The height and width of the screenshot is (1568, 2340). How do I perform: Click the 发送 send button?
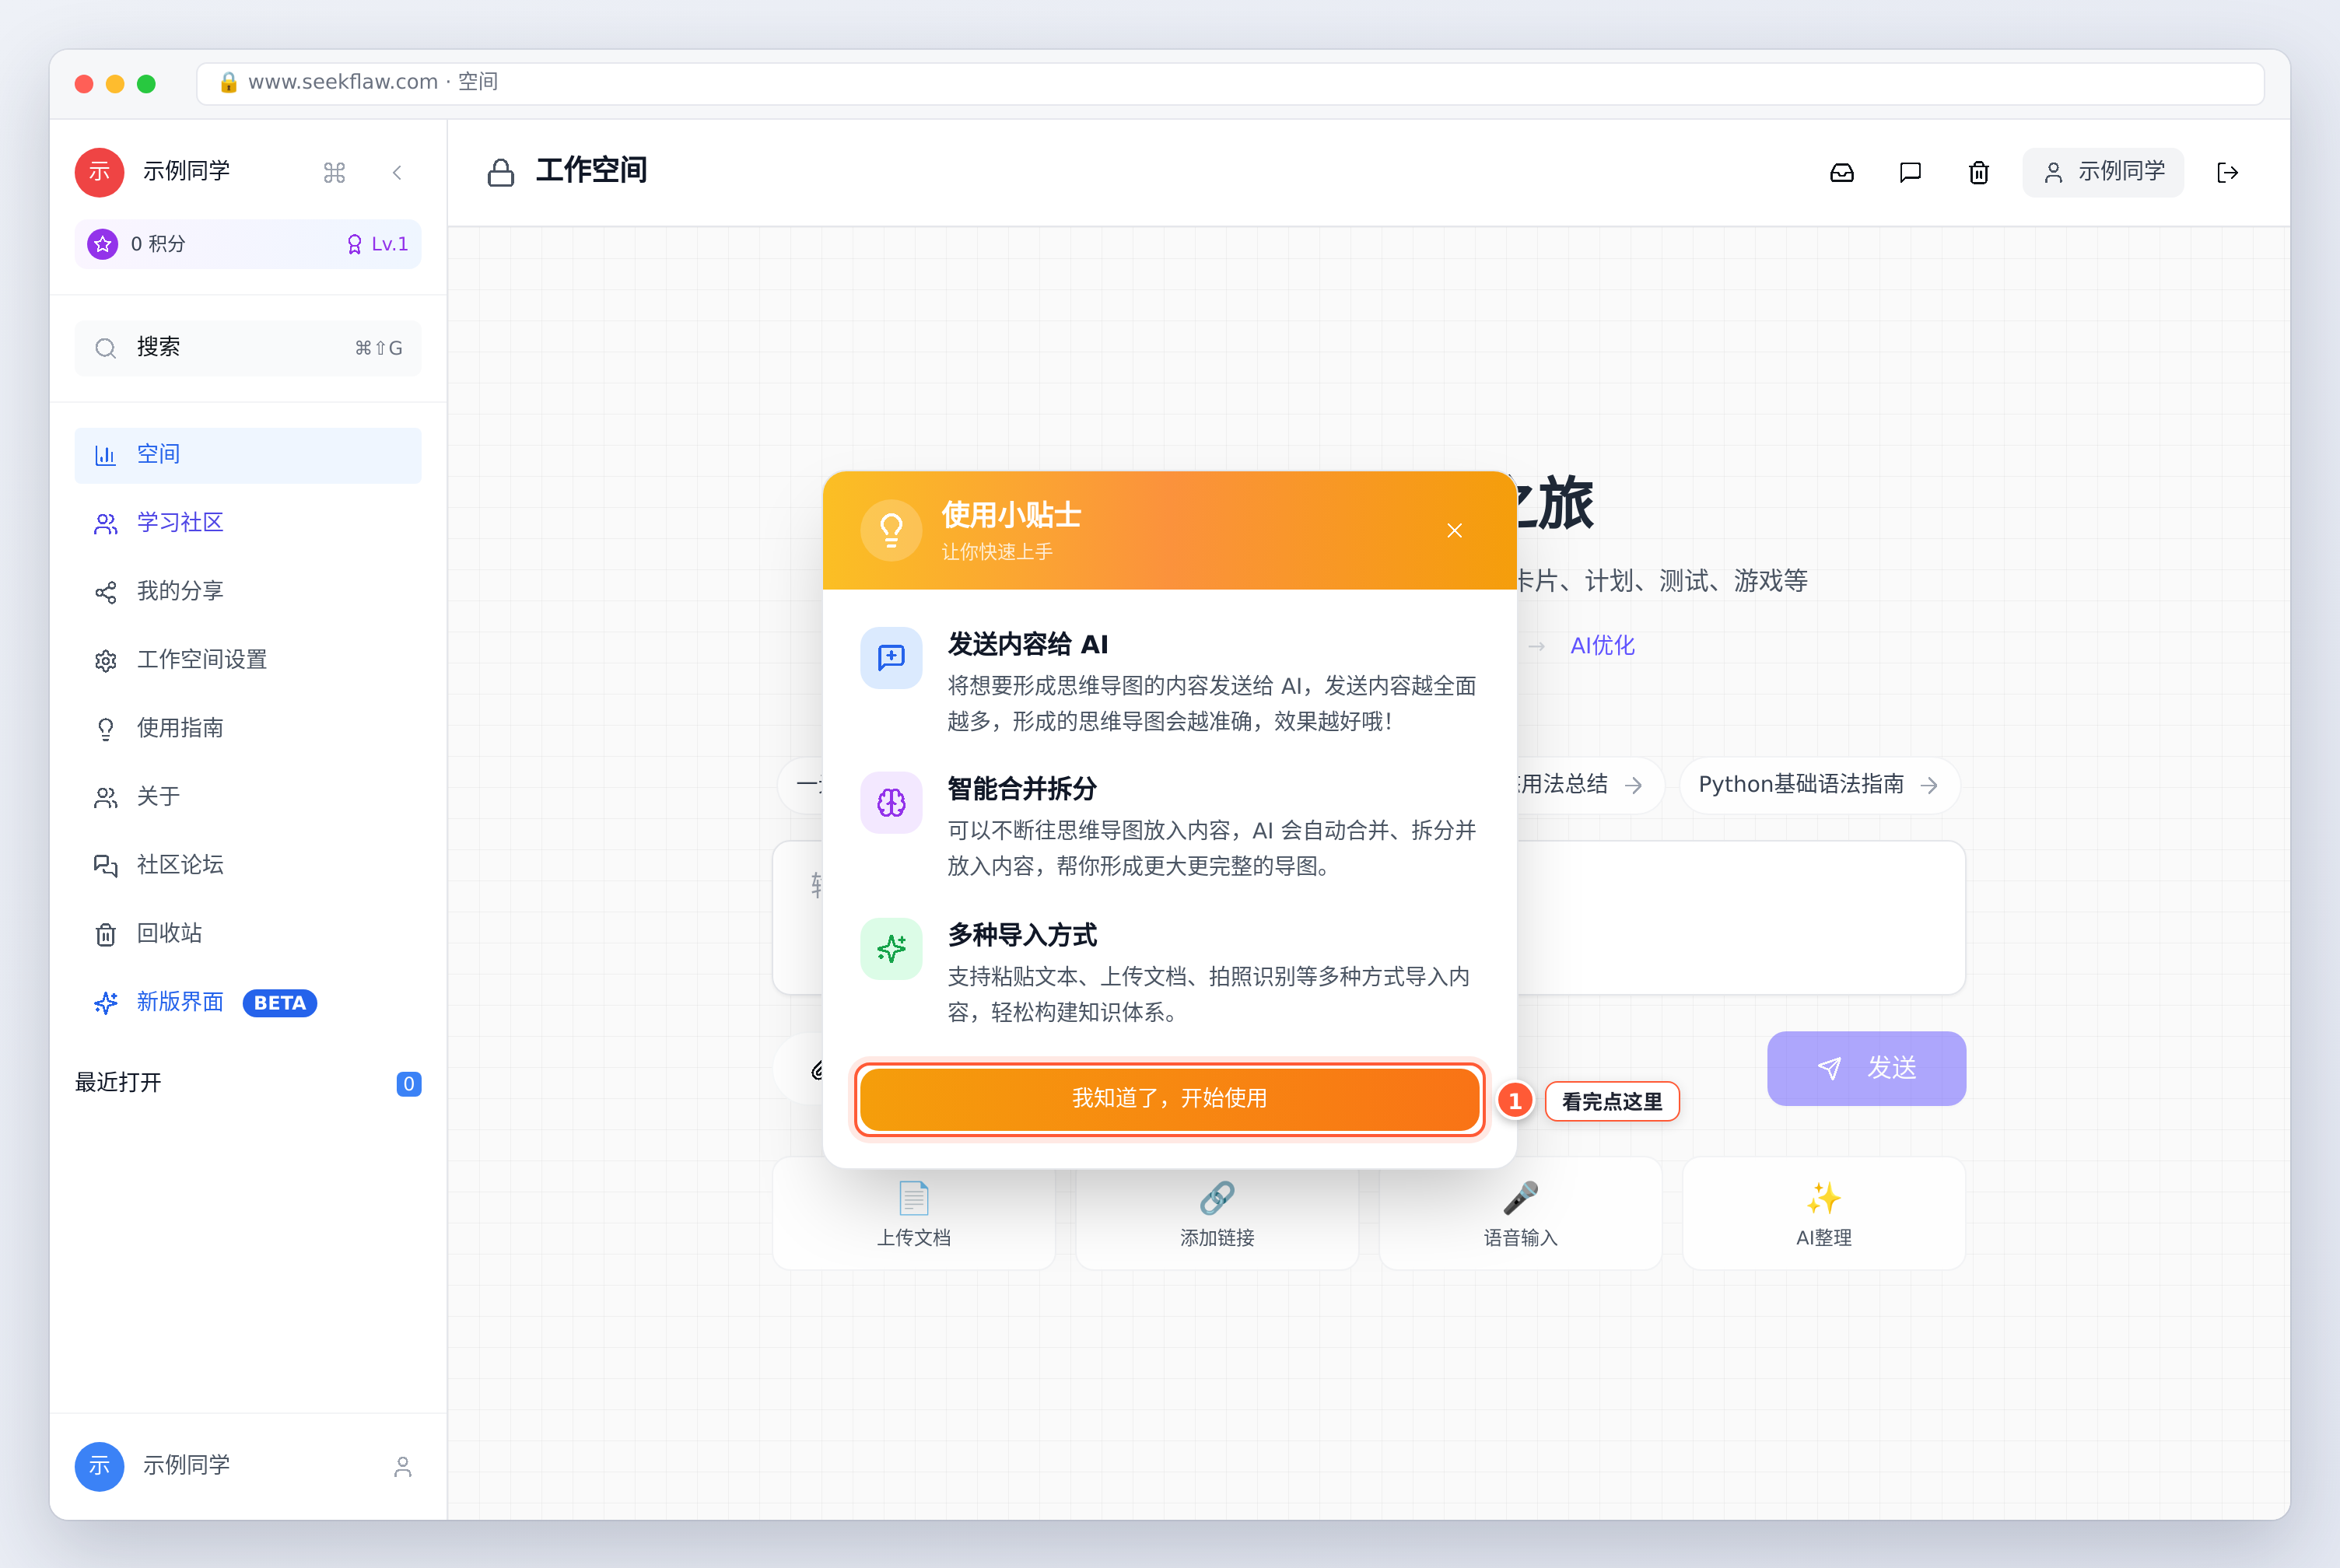1866,1068
